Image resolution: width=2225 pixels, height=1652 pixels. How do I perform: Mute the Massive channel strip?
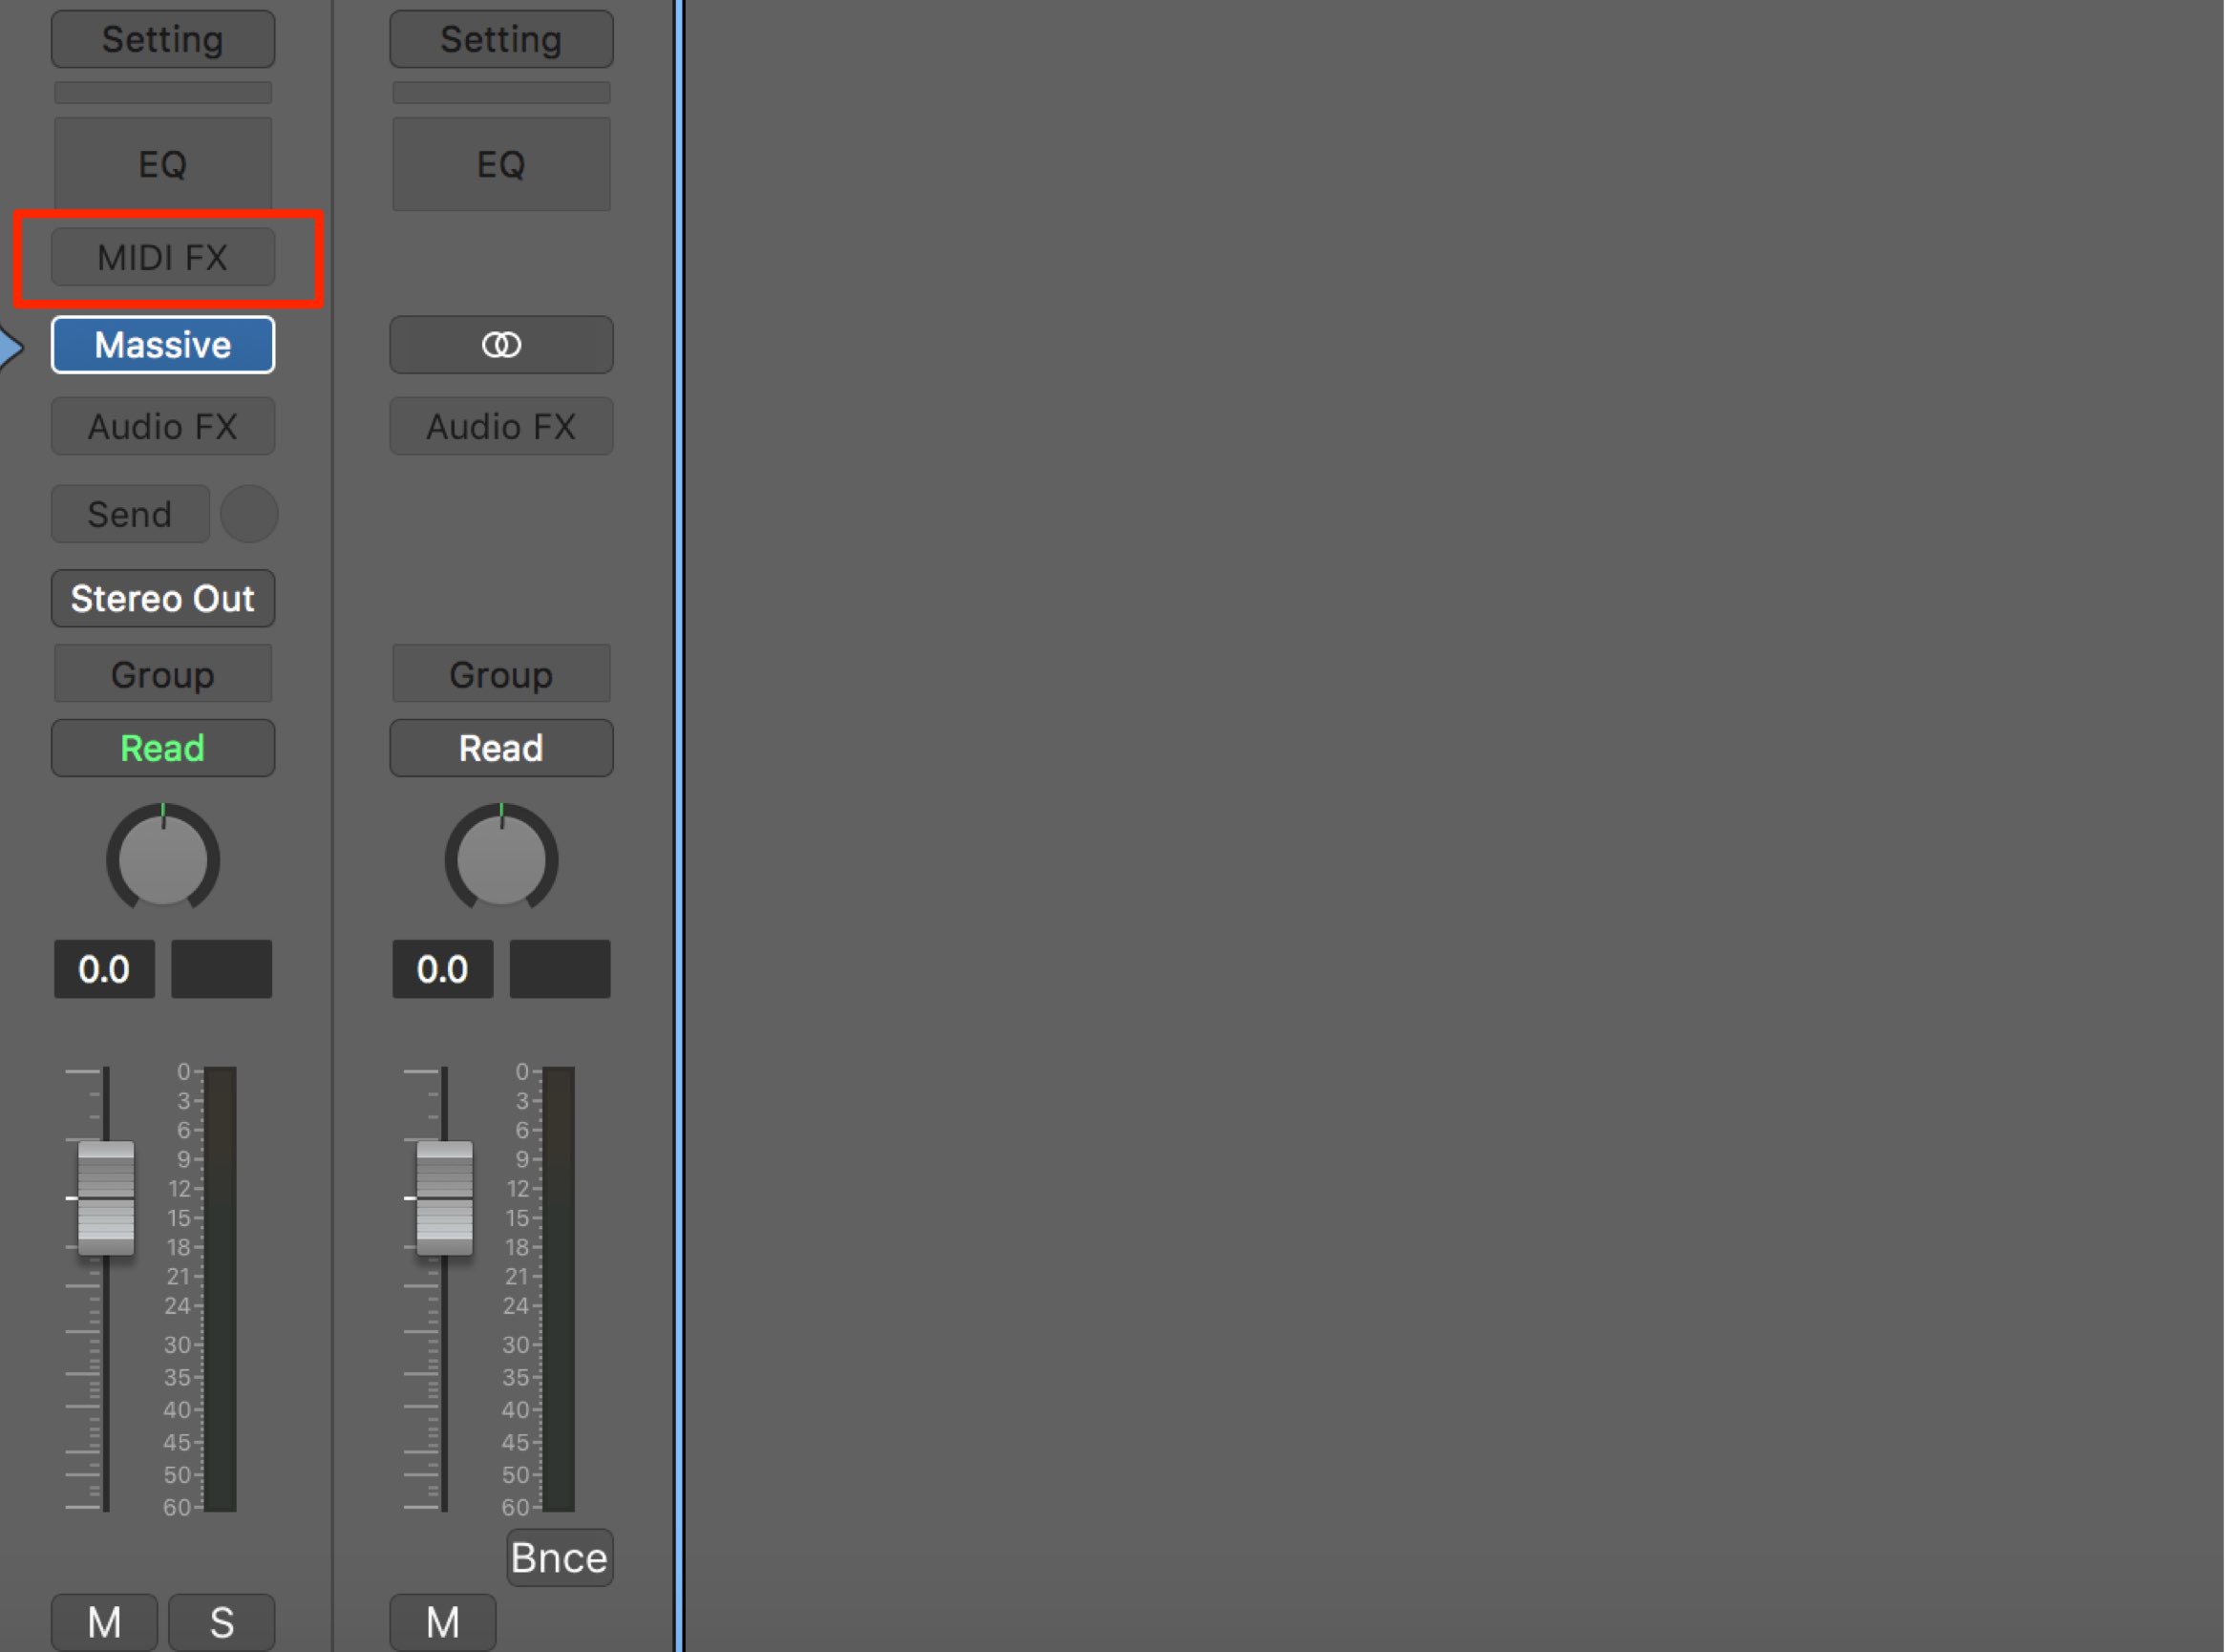[x=104, y=1622]
